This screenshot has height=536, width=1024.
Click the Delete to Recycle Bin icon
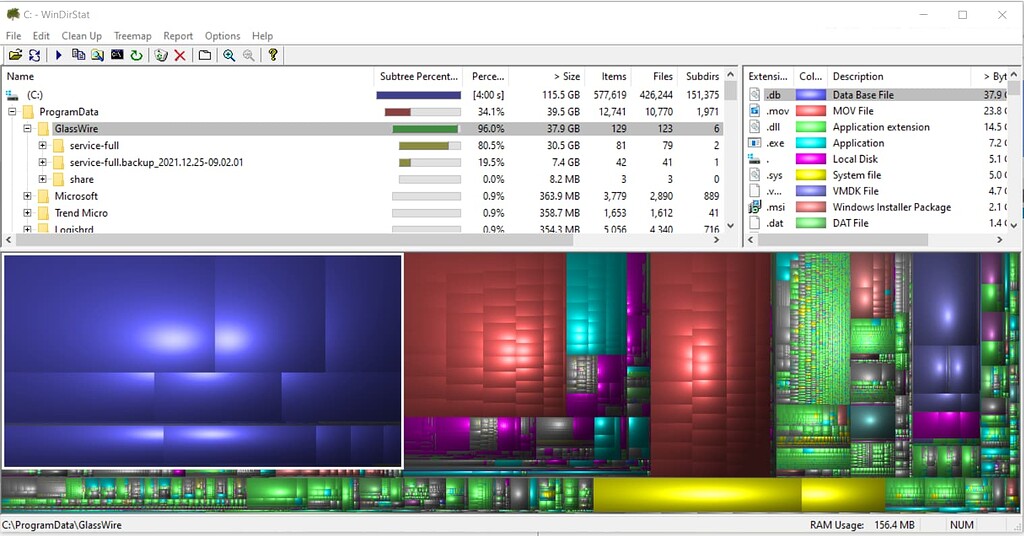pos(161,55)
